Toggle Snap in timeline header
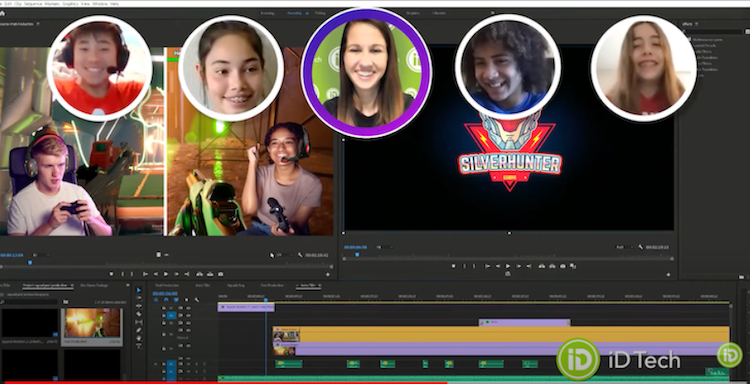This screenshot has height=384, width=750. pos(165,300)
